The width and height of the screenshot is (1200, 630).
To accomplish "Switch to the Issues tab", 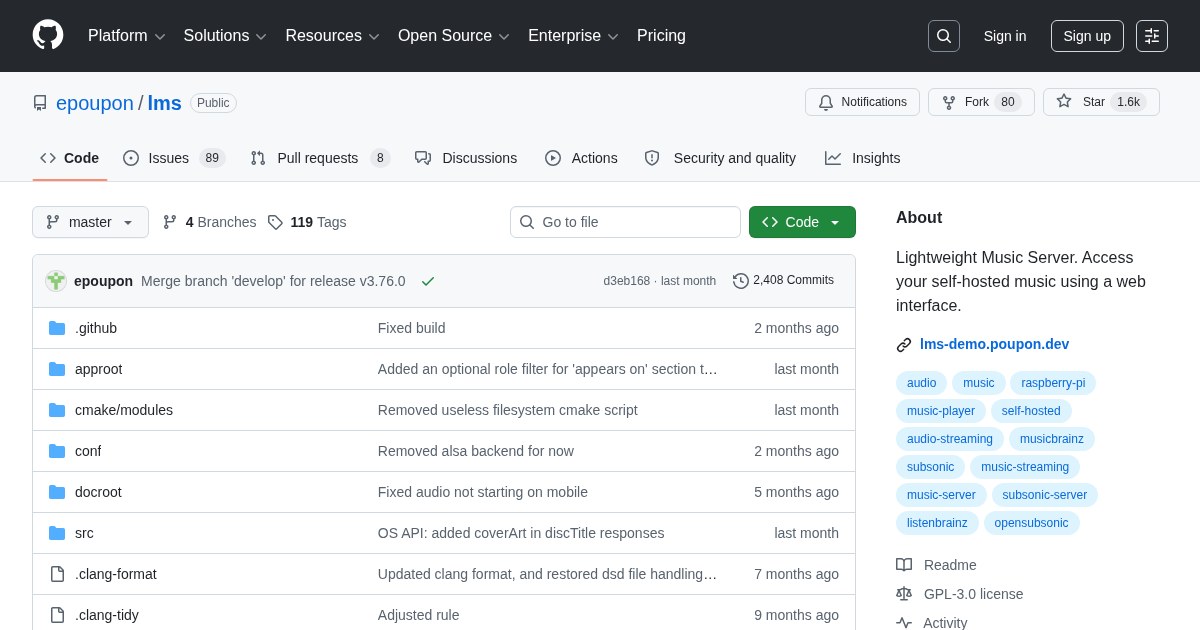I will (174, 158).
